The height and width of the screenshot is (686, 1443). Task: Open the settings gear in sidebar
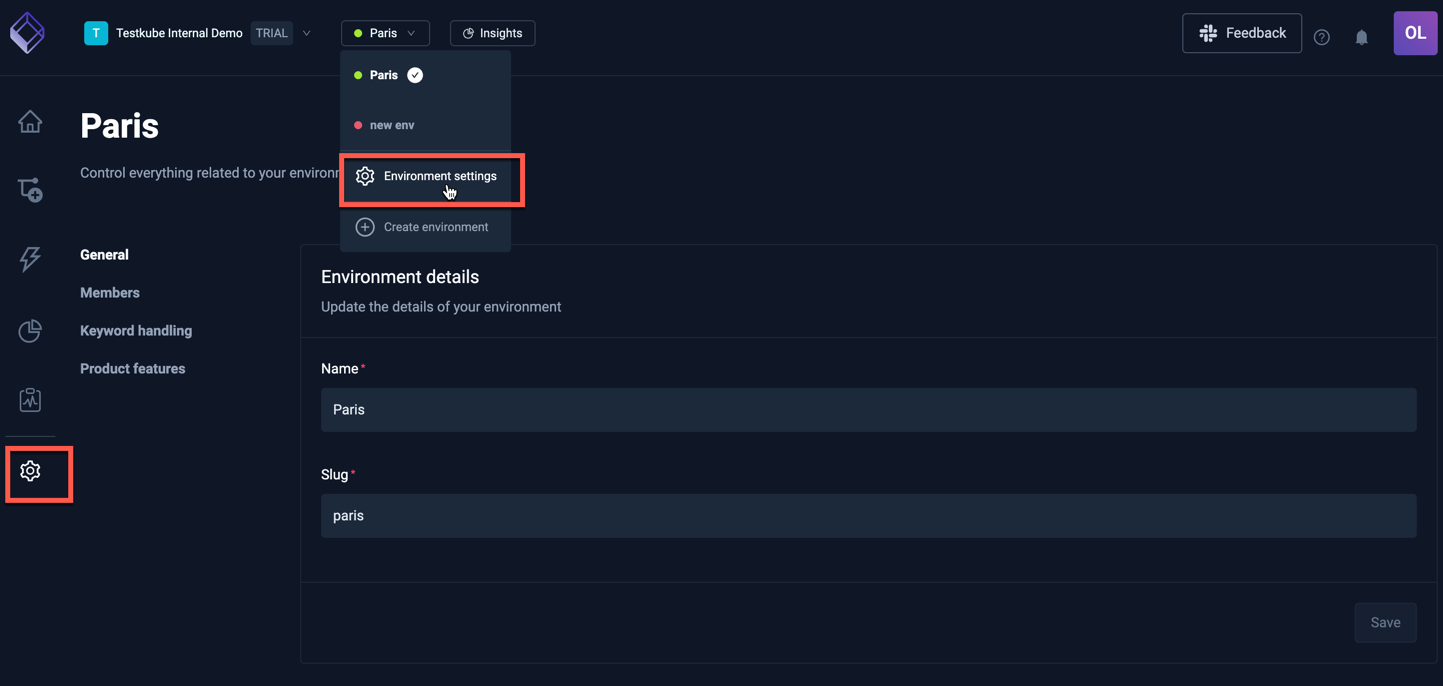click(30, 471)
